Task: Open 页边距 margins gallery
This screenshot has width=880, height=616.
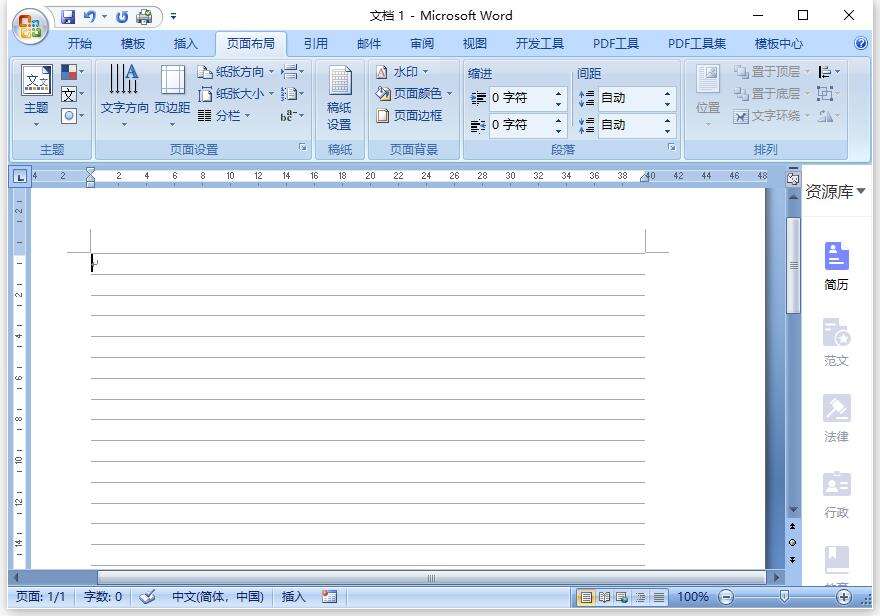Action: click(172, 93)
